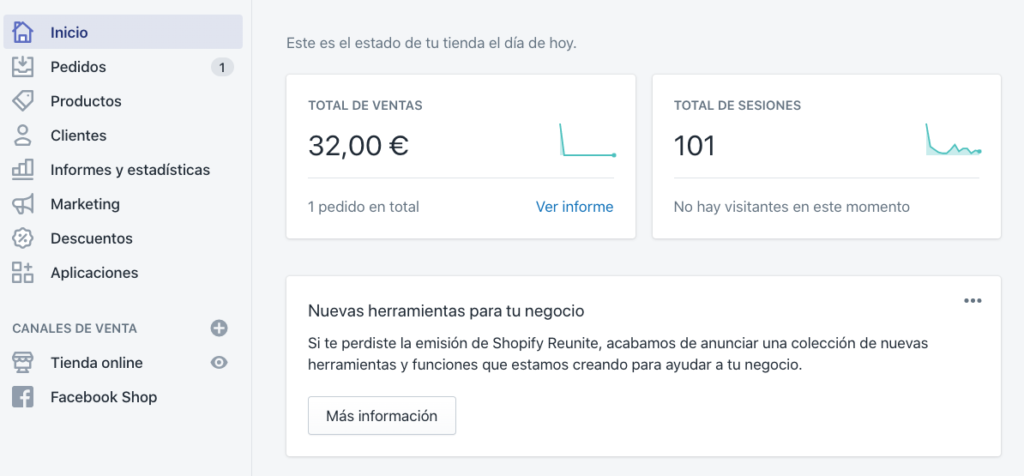This screenshot has height=476, width=1024.
Task: Click the Pedidos inbox tray icon
Action: point(23,67)
